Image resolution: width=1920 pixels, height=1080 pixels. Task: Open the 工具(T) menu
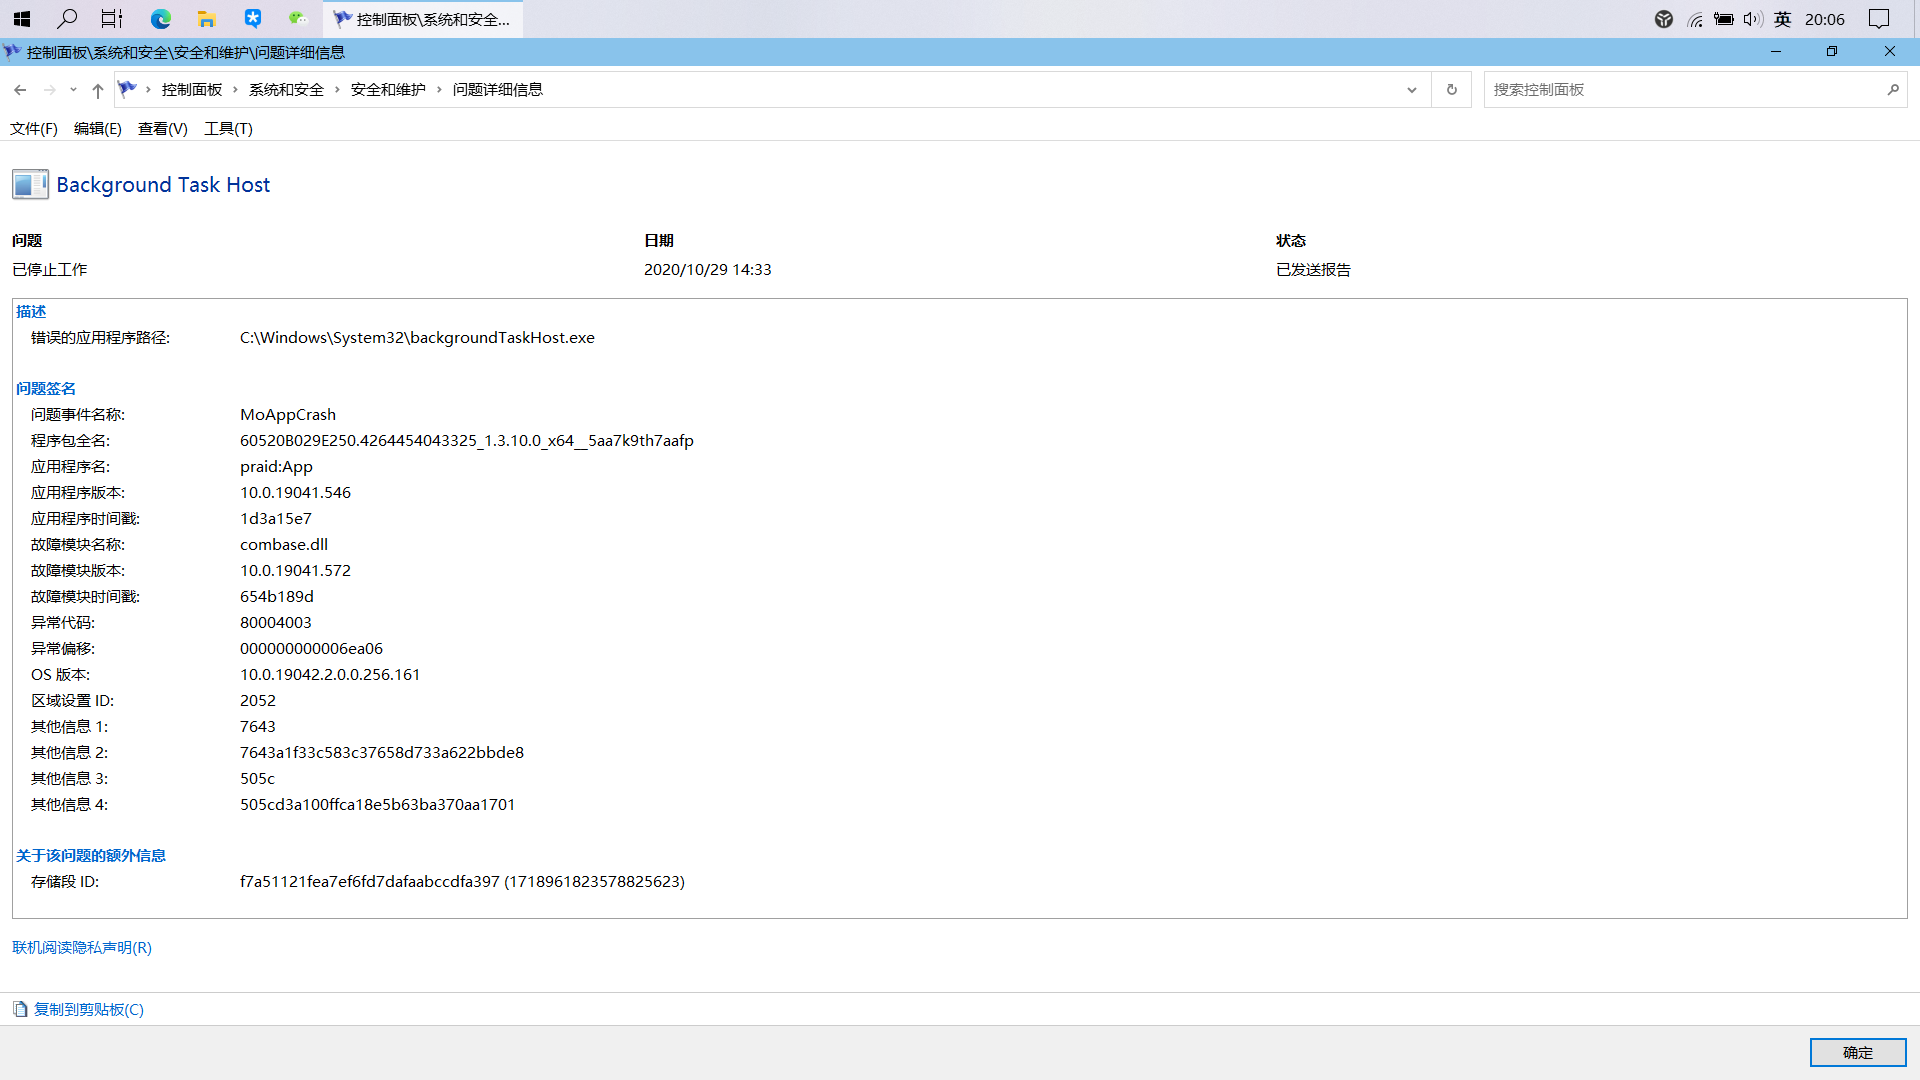pos(228,128)
